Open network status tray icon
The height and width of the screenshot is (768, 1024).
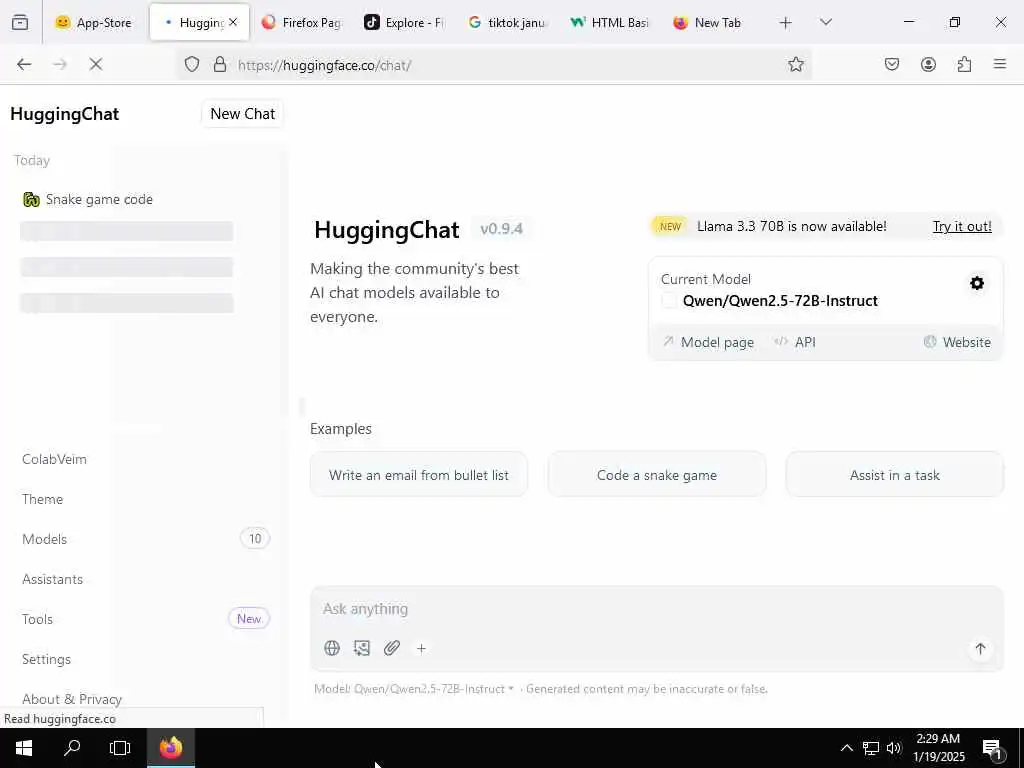click(x=871, y=748)
